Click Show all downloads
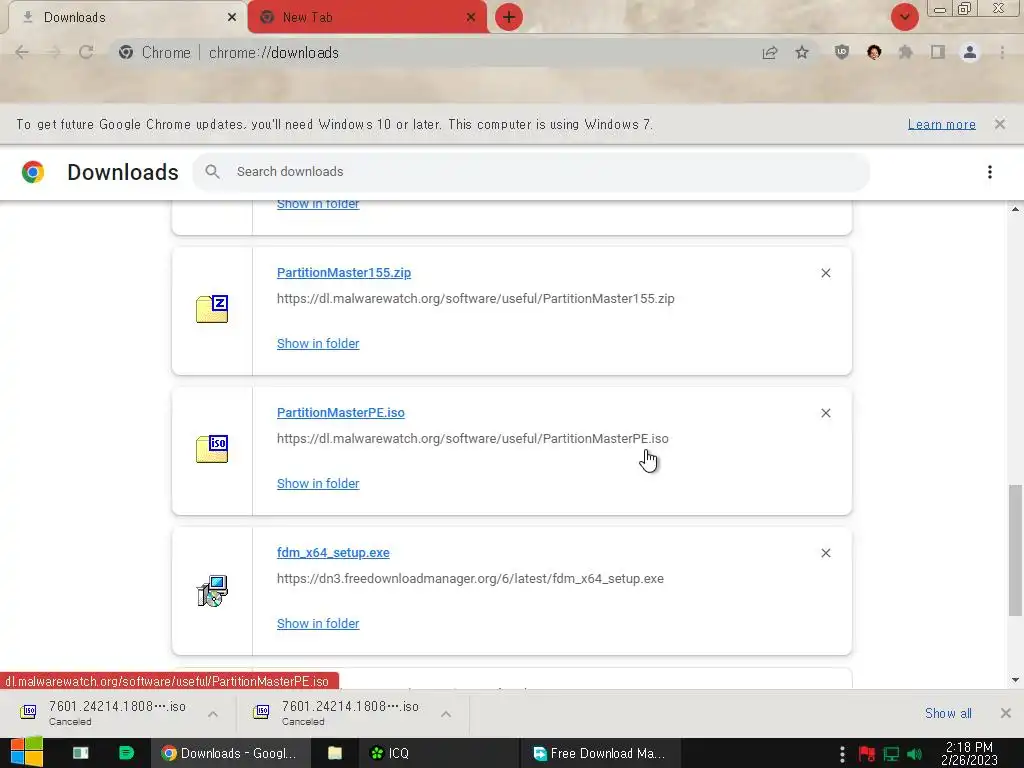Image resolution: width=1024 pixels, height=768 pixels. (x=948, y=713)
